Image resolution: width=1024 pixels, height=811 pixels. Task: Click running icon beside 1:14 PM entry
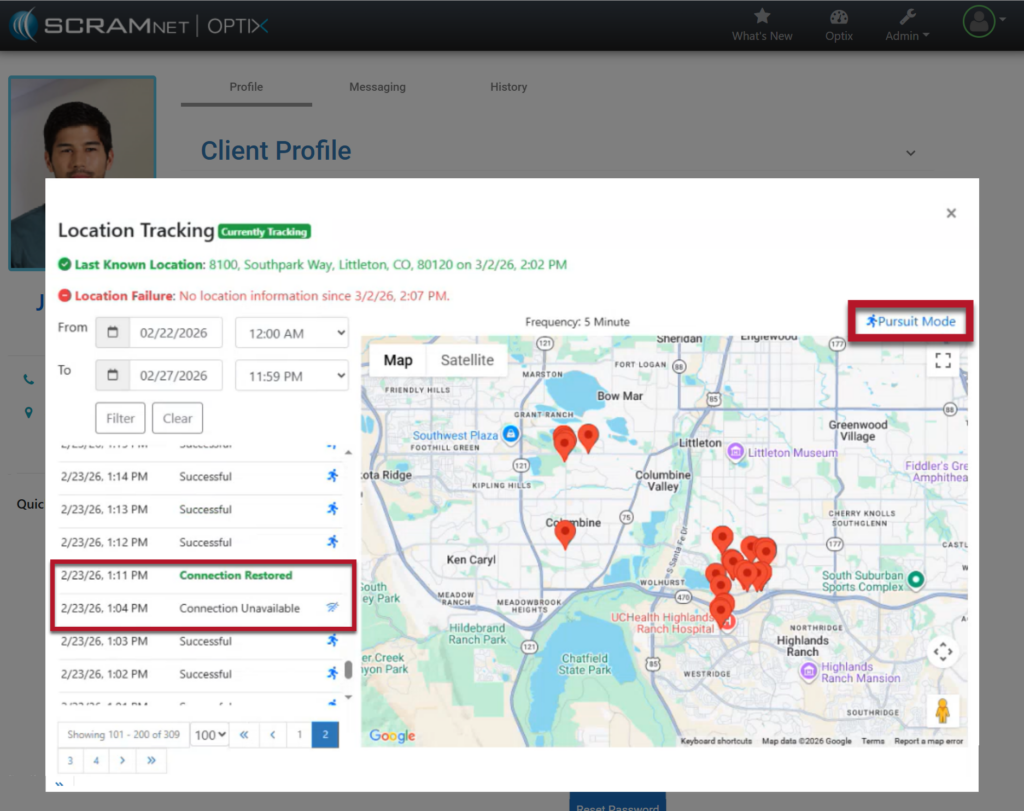tap(332, 477)
